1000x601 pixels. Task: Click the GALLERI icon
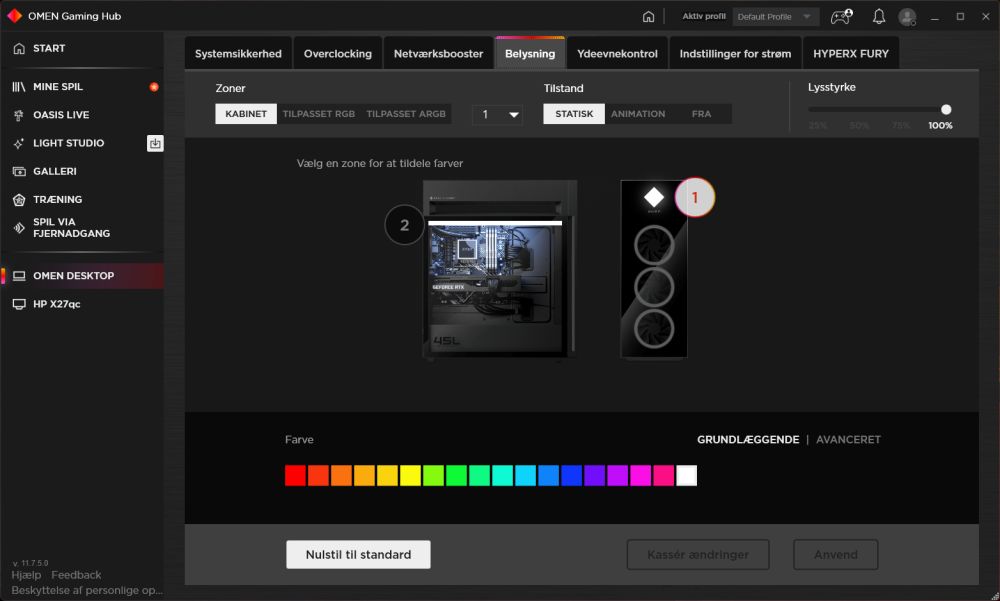(x=19, y=171)
